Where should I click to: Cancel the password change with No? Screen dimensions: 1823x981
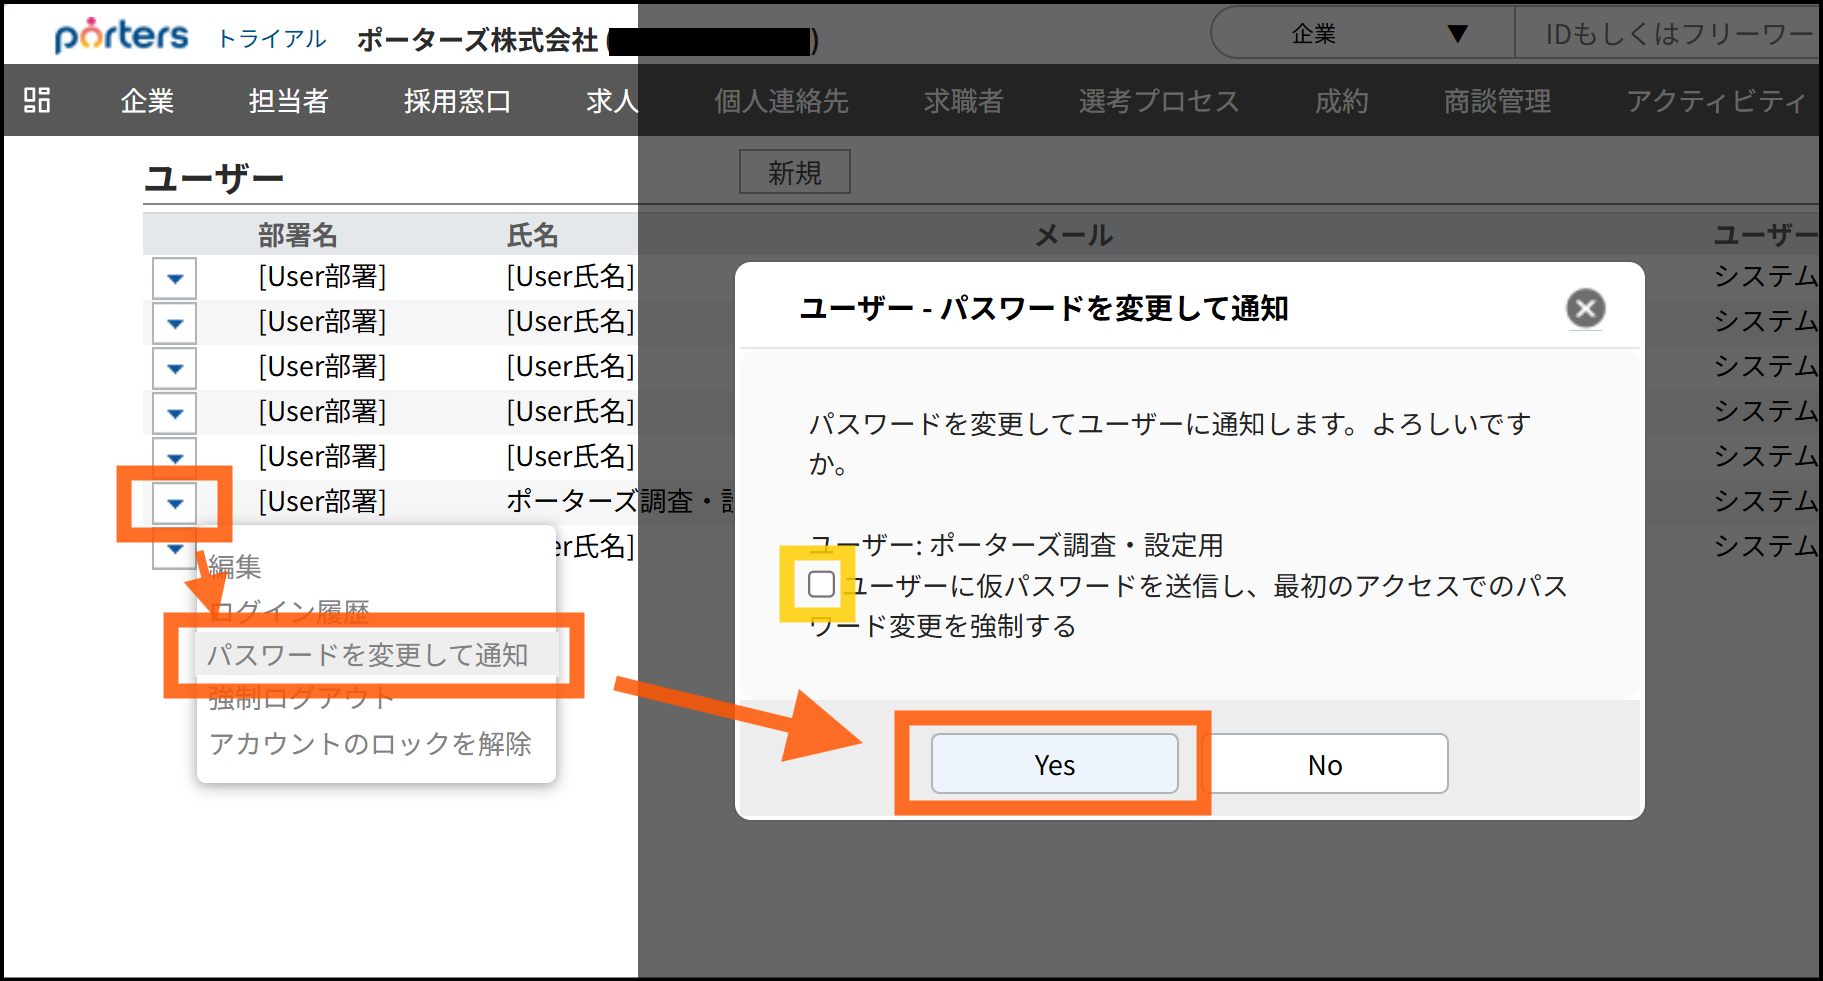pyautogui.click(x=1325, y=765)
